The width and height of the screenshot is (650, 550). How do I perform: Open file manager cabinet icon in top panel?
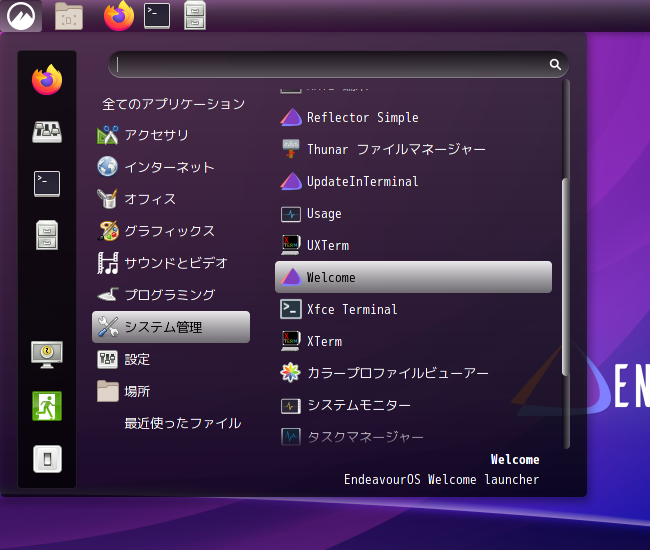pyautogui.click(x=195, y=16)
